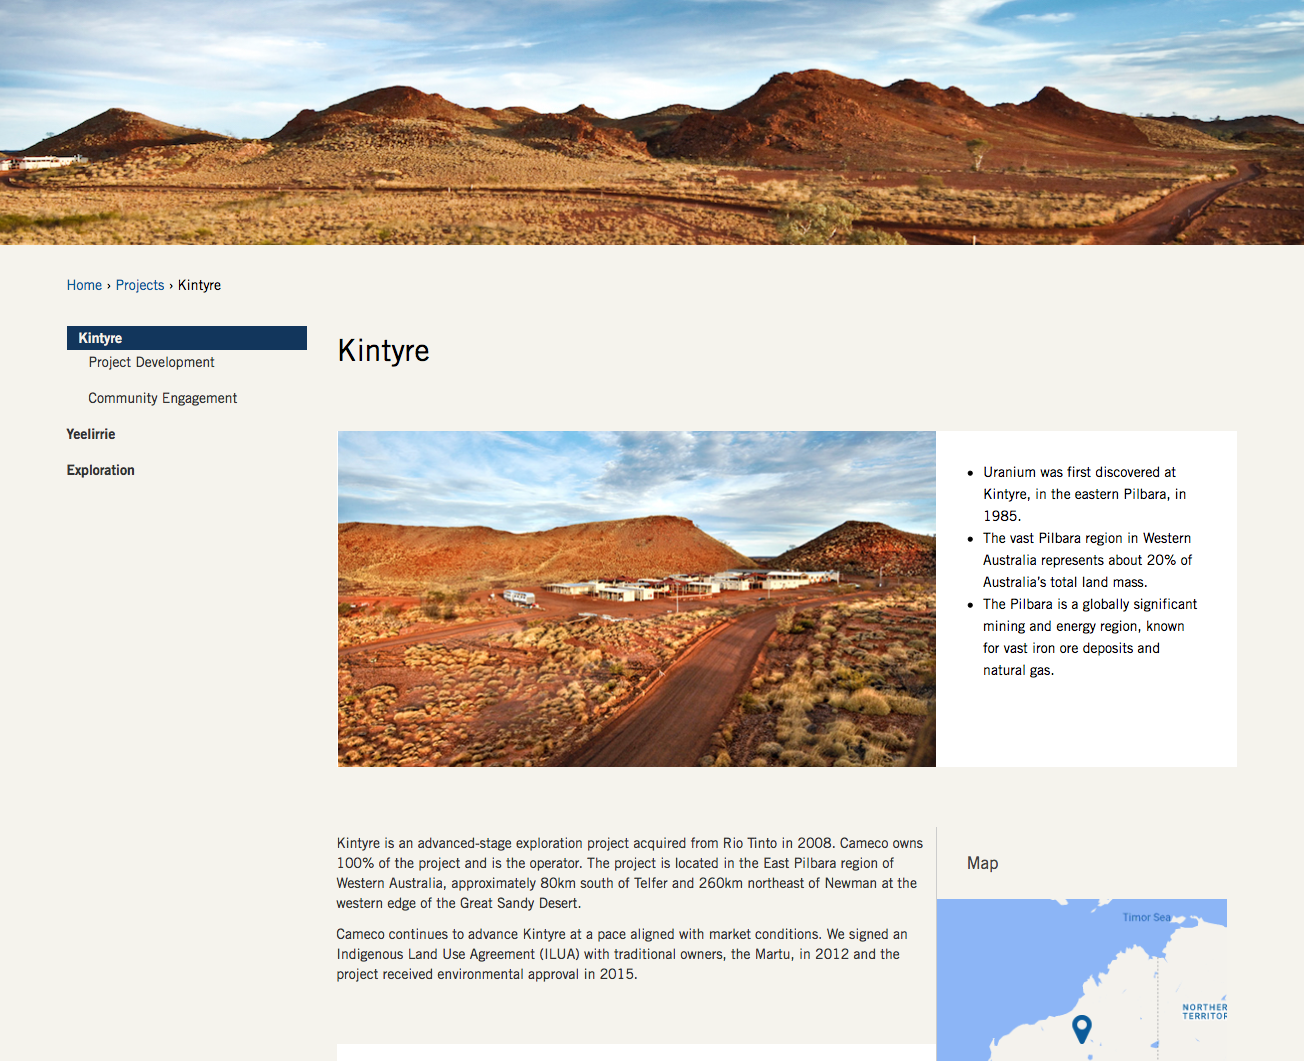This screenshot has height=1061, width=1304.
Task: Click the Kintyre camp photo
Action: (636, 598)
